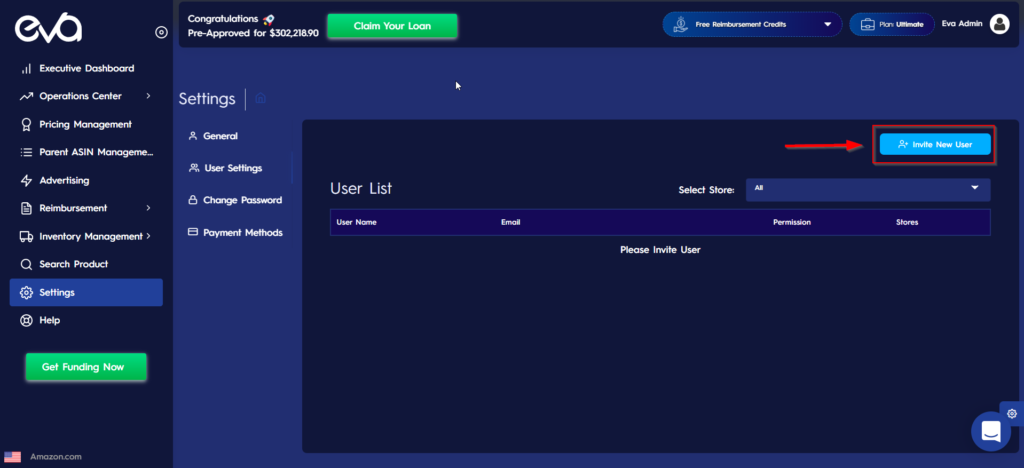1024x468 pixels.
Task: Collapse sidebar using the circle target icon
Action: [161, 32]
